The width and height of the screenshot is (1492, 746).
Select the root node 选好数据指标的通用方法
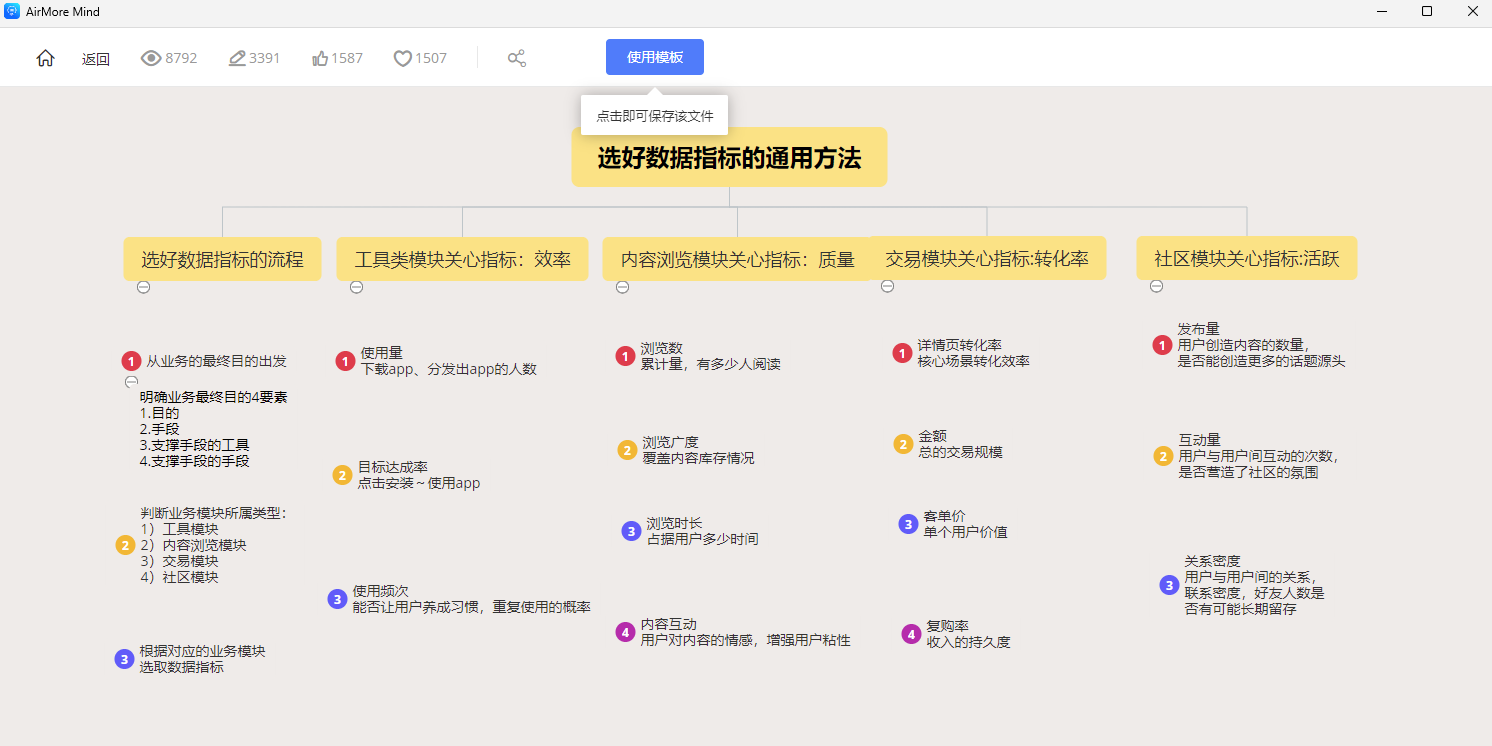pyautogui.click(x=729, y=158)
